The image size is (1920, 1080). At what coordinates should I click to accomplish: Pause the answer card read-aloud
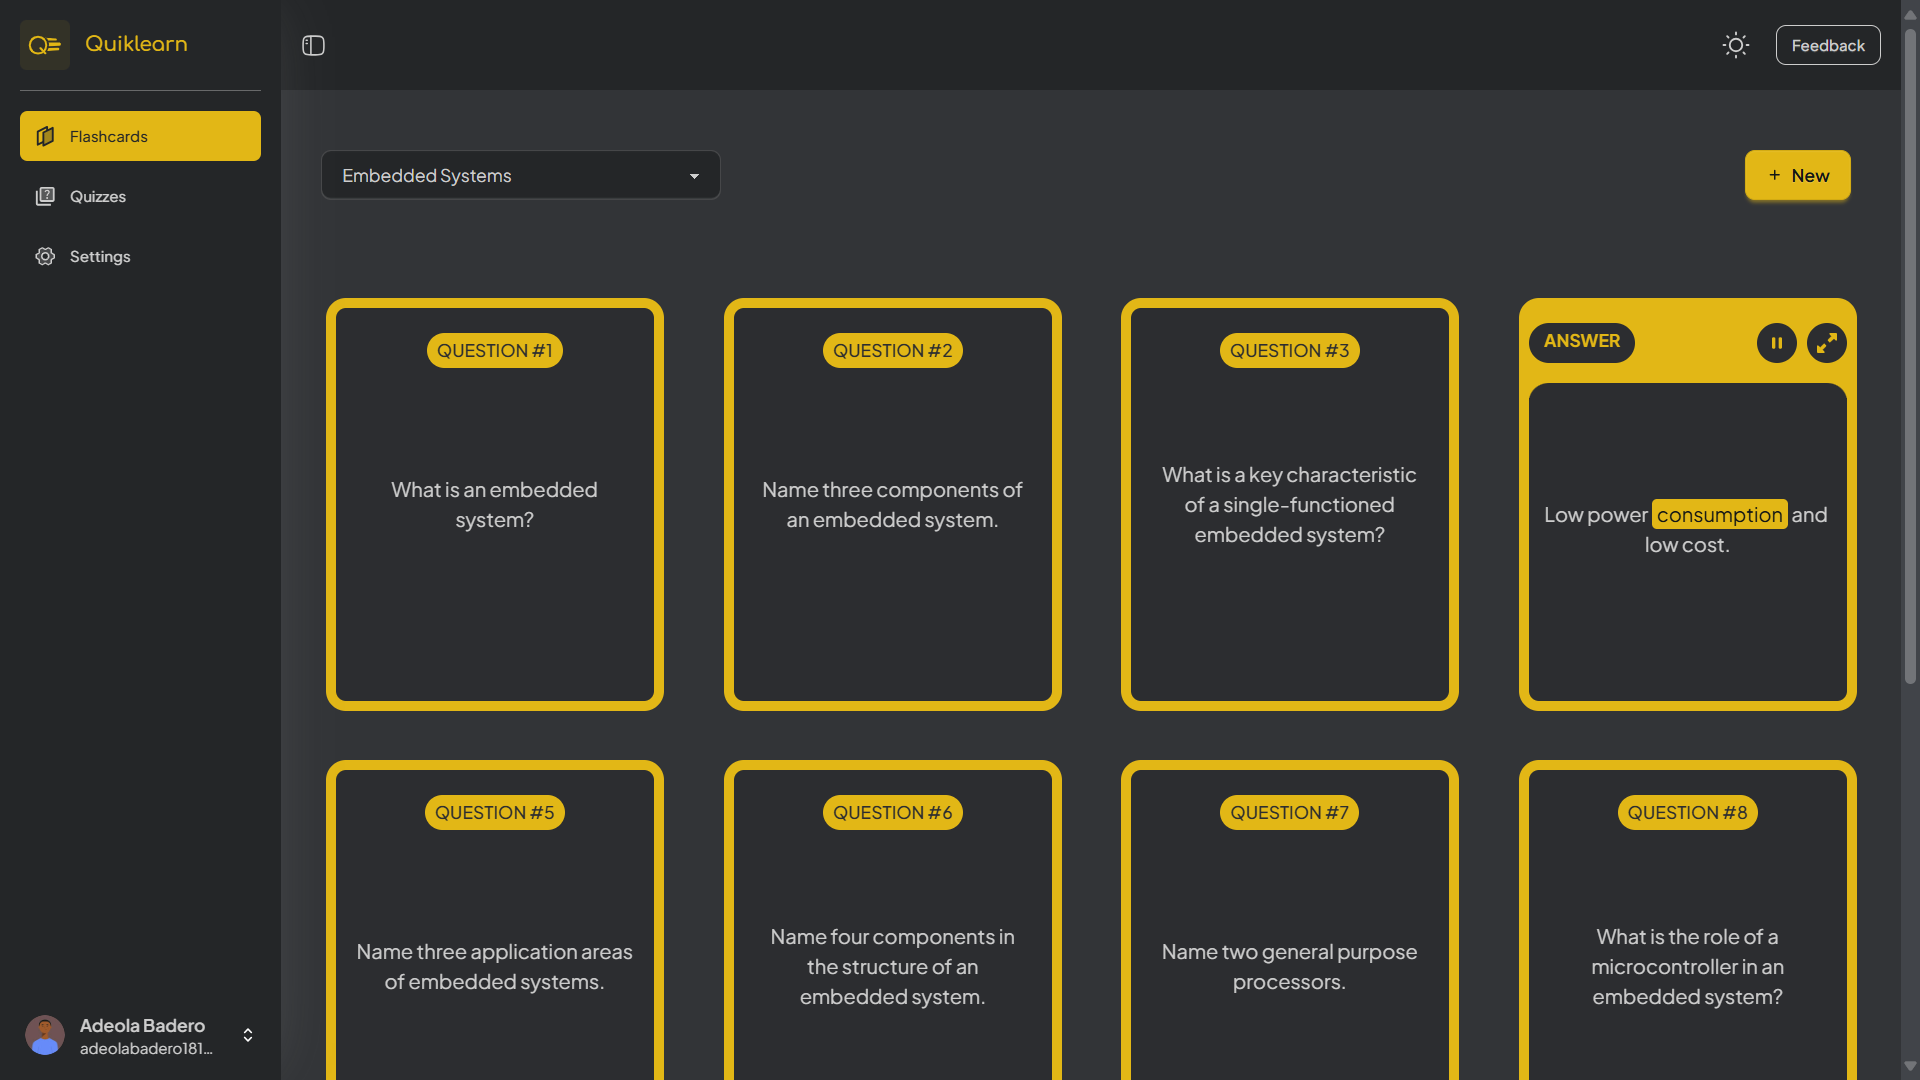coord(1777,343)
